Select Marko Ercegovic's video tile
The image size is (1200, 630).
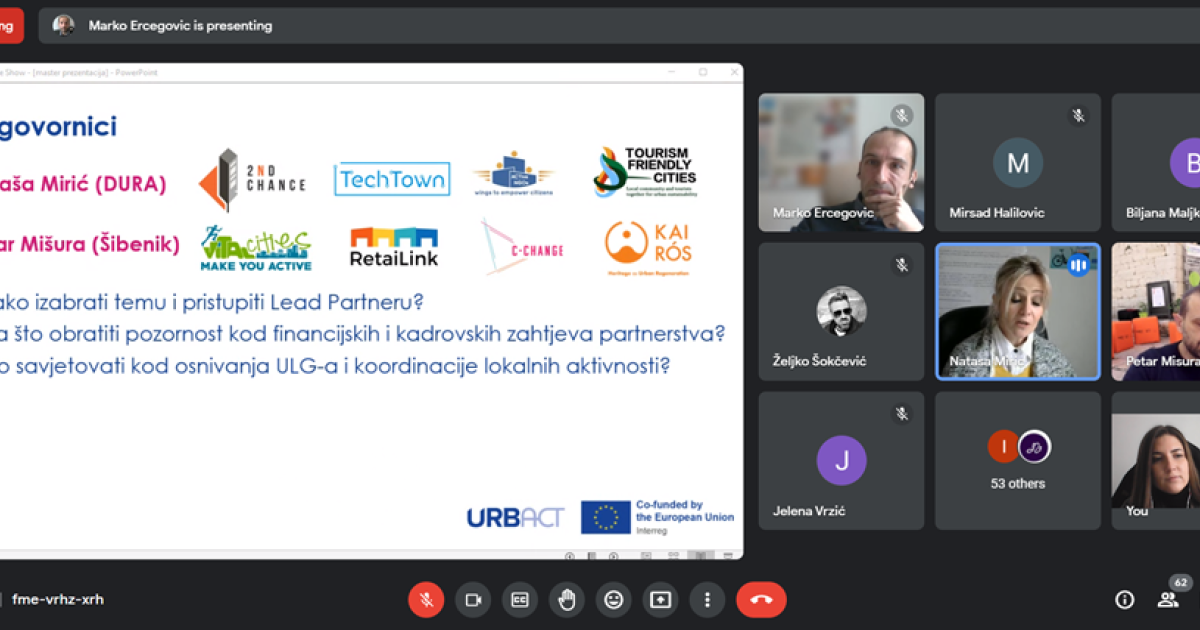coord(841,162)
